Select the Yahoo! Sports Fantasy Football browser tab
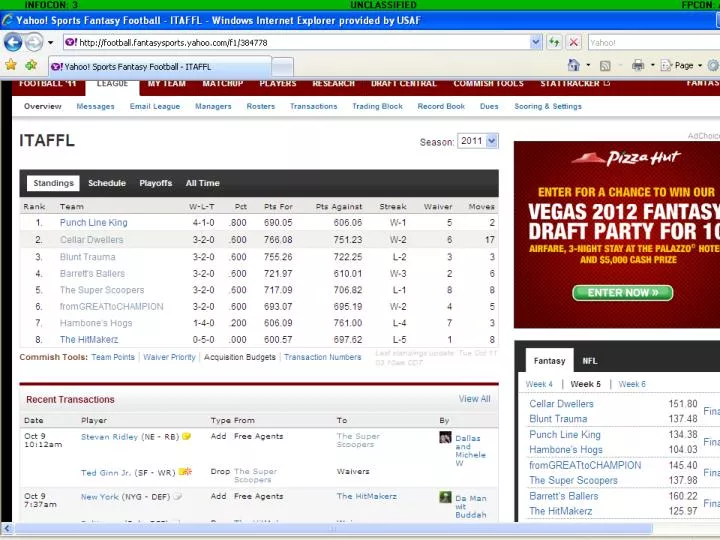Image resolution: width=720 pixels, height=540 pixels. 160,67
